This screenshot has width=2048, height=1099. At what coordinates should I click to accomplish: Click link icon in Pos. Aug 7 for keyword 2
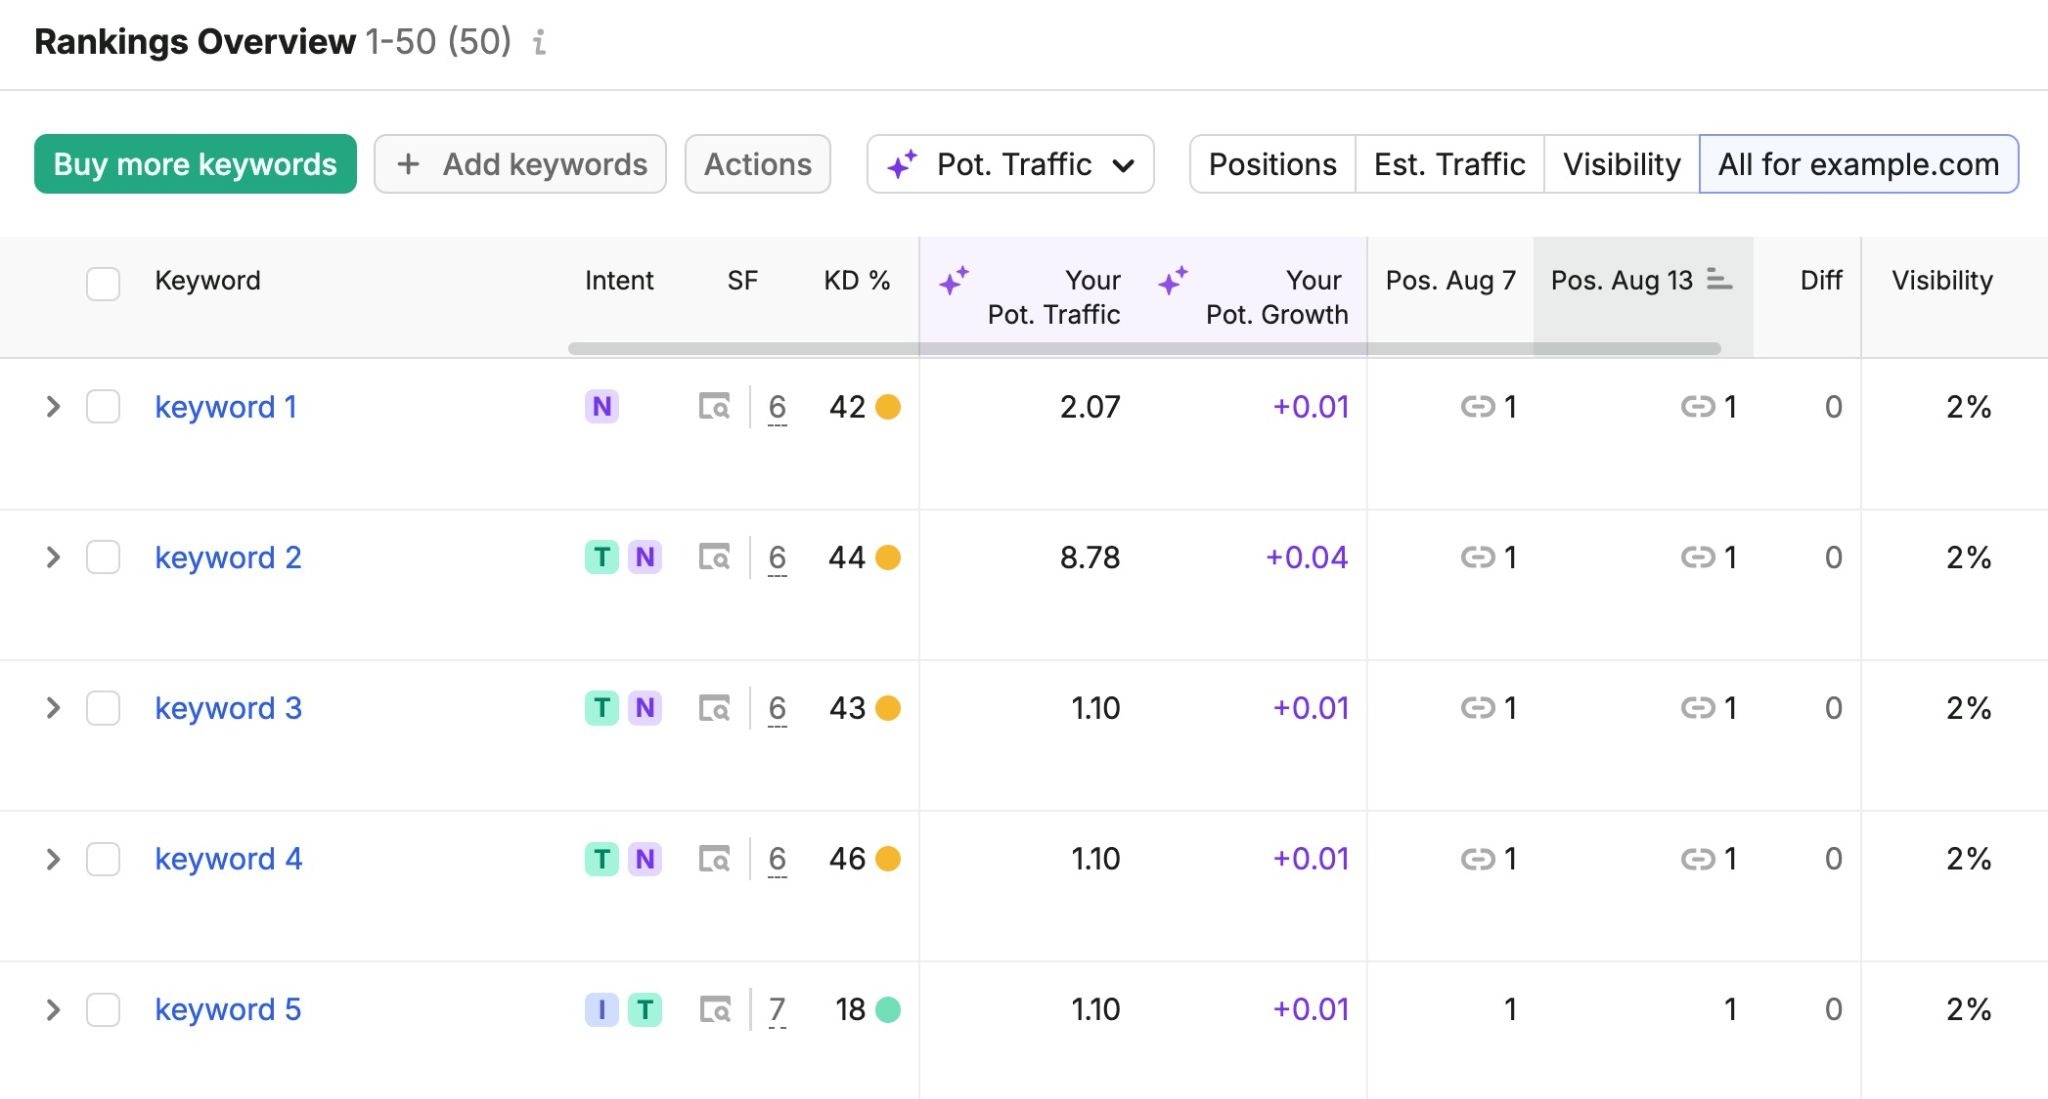tap(1478, 557)
